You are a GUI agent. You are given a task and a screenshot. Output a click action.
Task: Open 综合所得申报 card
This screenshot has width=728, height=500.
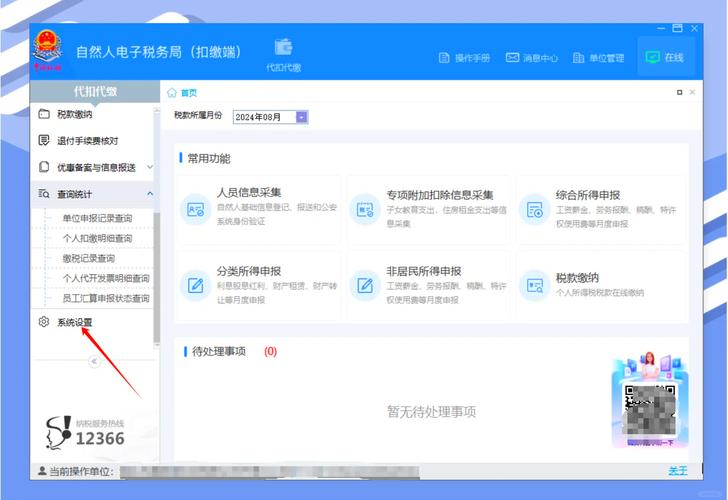pos(599,210)
